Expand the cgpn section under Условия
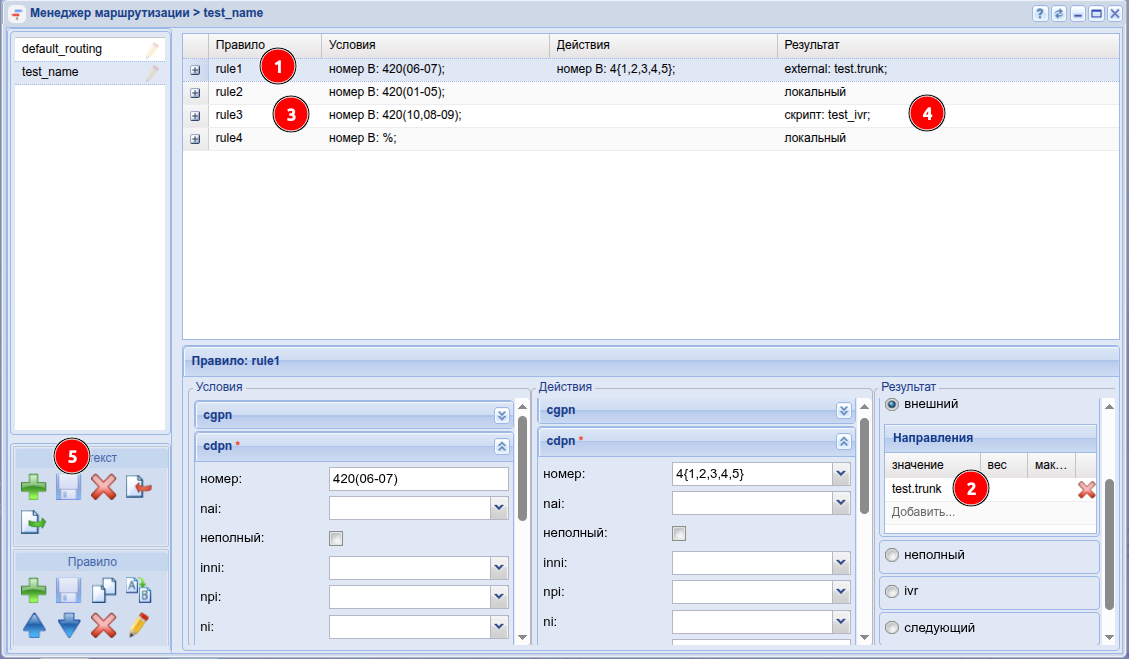The height and width of the screenshot is (659, 1129). coord(502,415)
